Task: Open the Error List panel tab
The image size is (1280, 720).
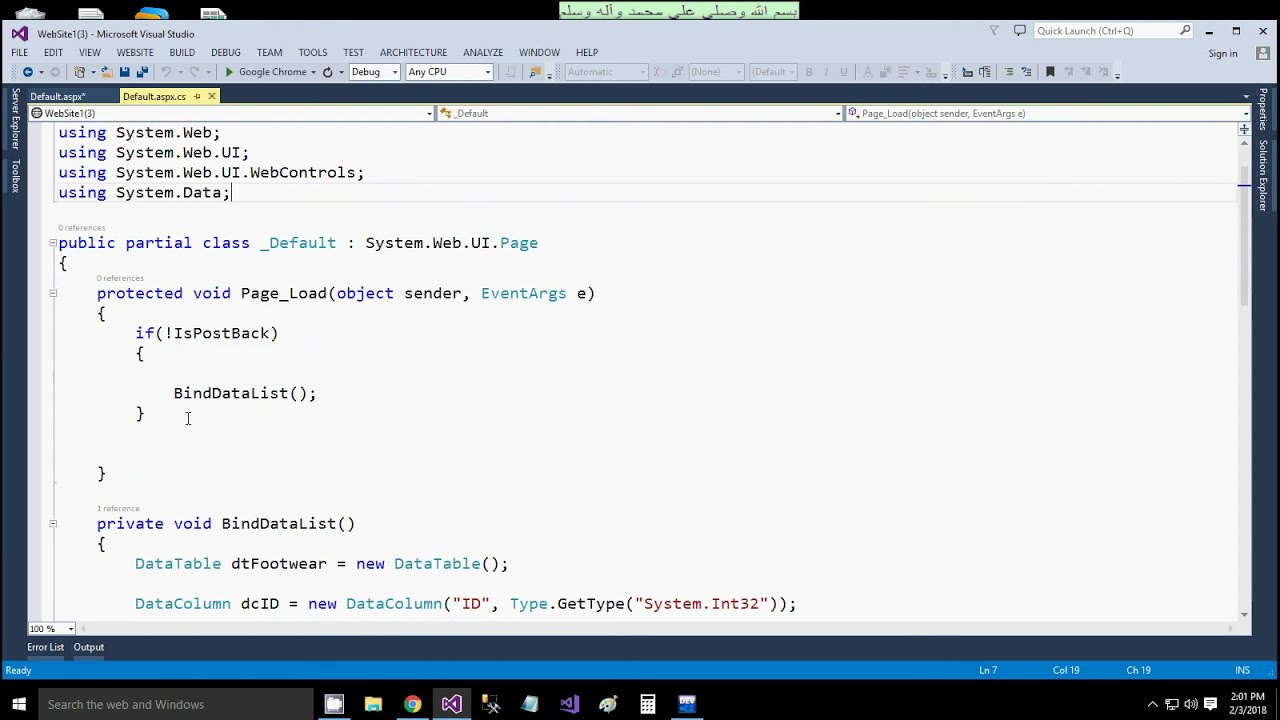Action: (45, 647)
